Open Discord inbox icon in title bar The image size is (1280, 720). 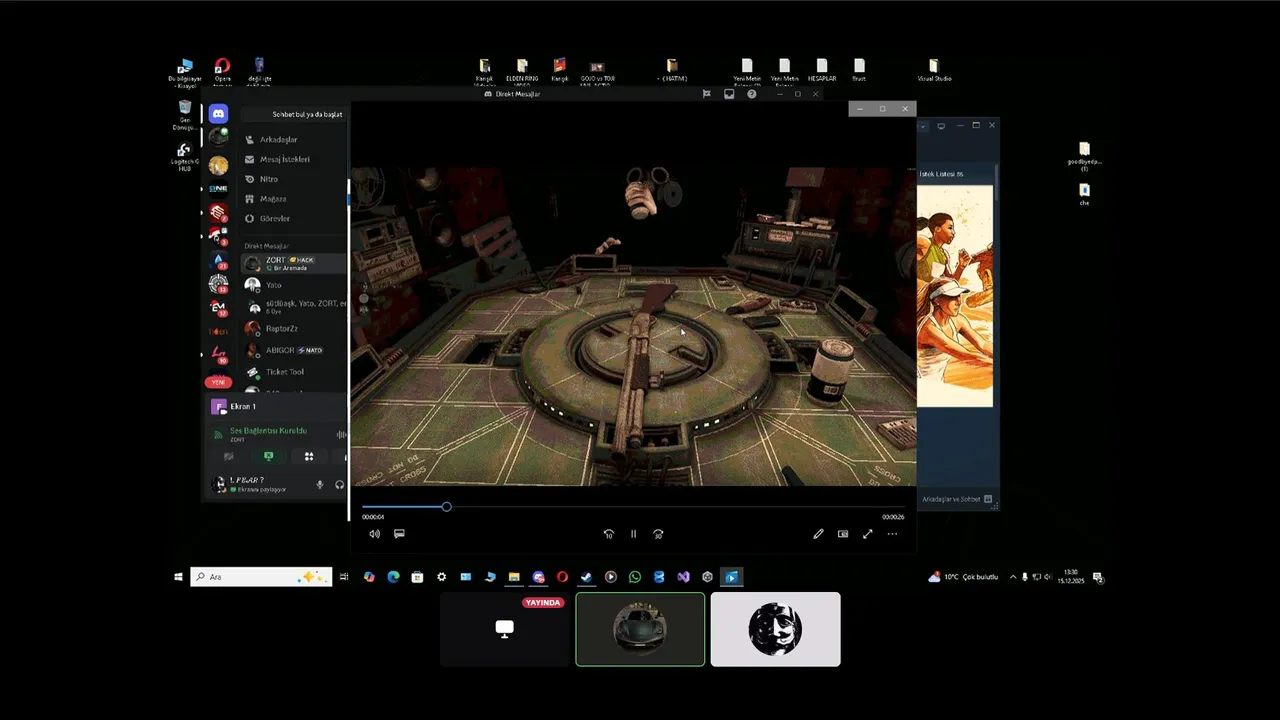coord(729,94)
